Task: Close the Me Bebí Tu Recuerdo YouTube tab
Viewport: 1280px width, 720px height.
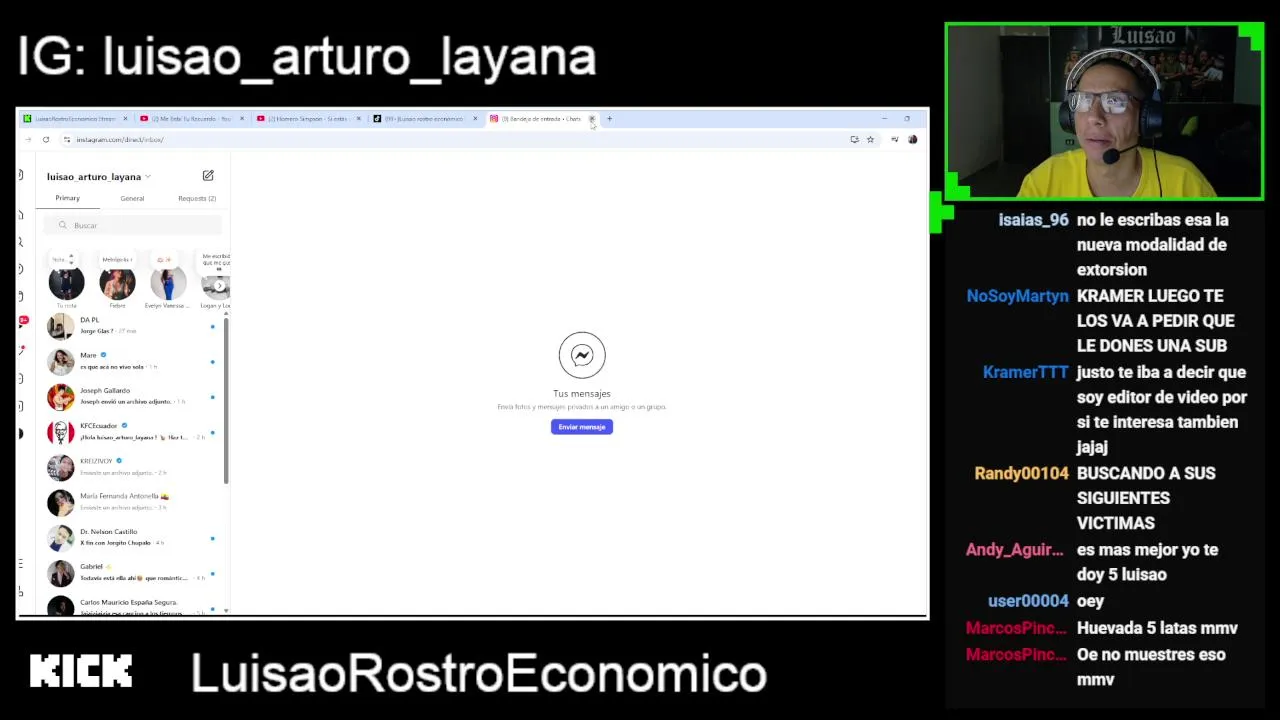Action: point(241,119)
